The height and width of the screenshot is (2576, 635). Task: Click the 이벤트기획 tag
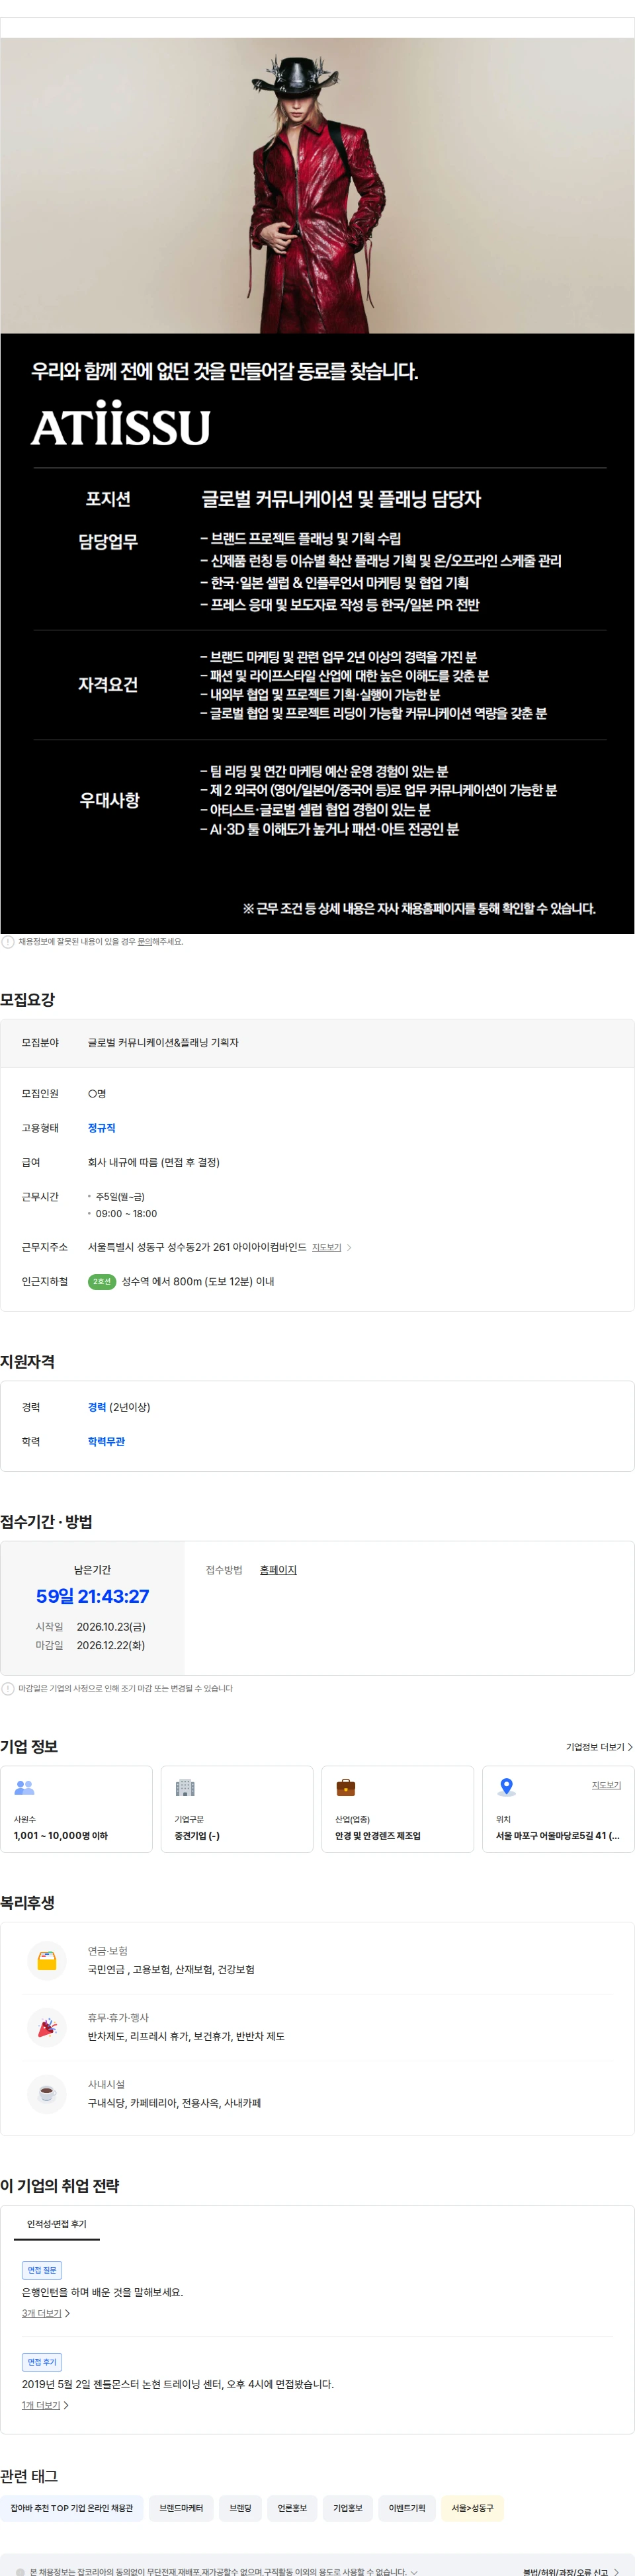[407, 2507]
